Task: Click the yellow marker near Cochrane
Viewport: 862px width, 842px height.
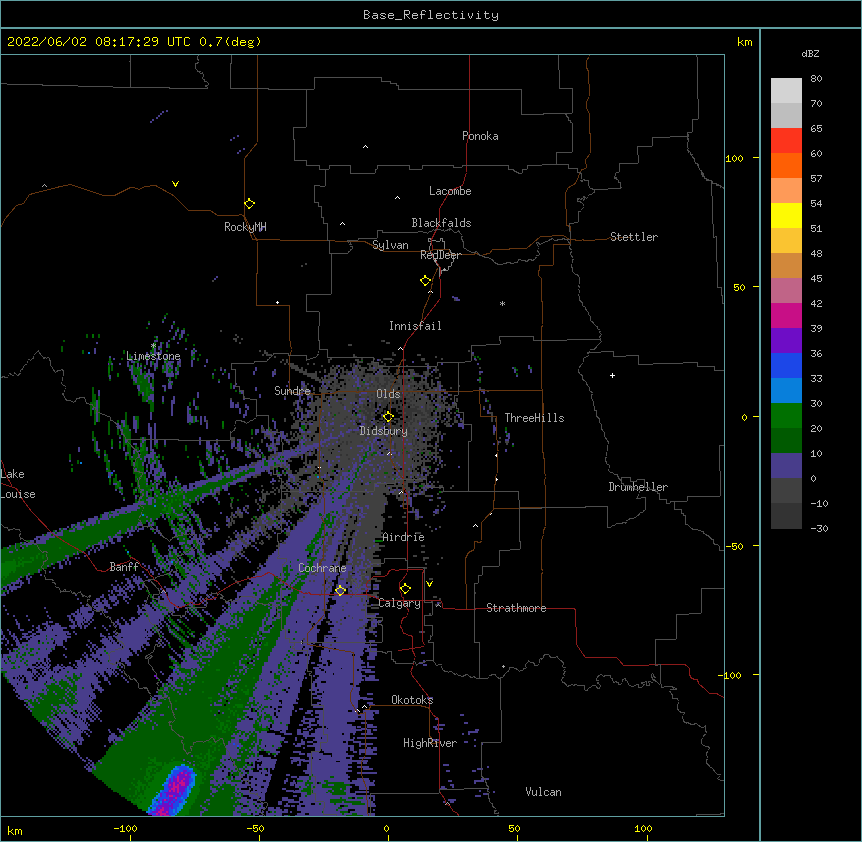Action: click(x=340, y=590)
